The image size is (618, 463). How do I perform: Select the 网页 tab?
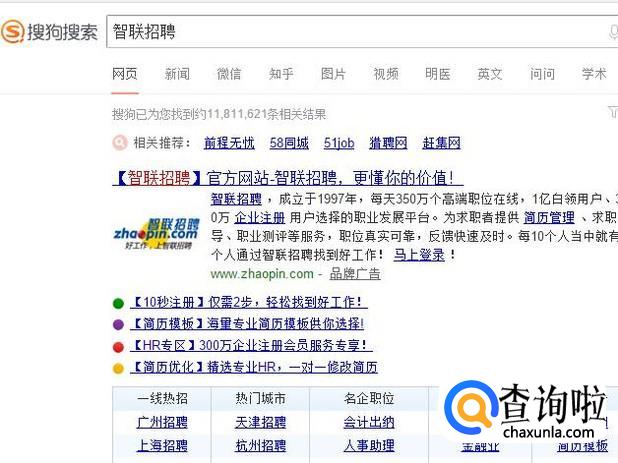[125, 74]
